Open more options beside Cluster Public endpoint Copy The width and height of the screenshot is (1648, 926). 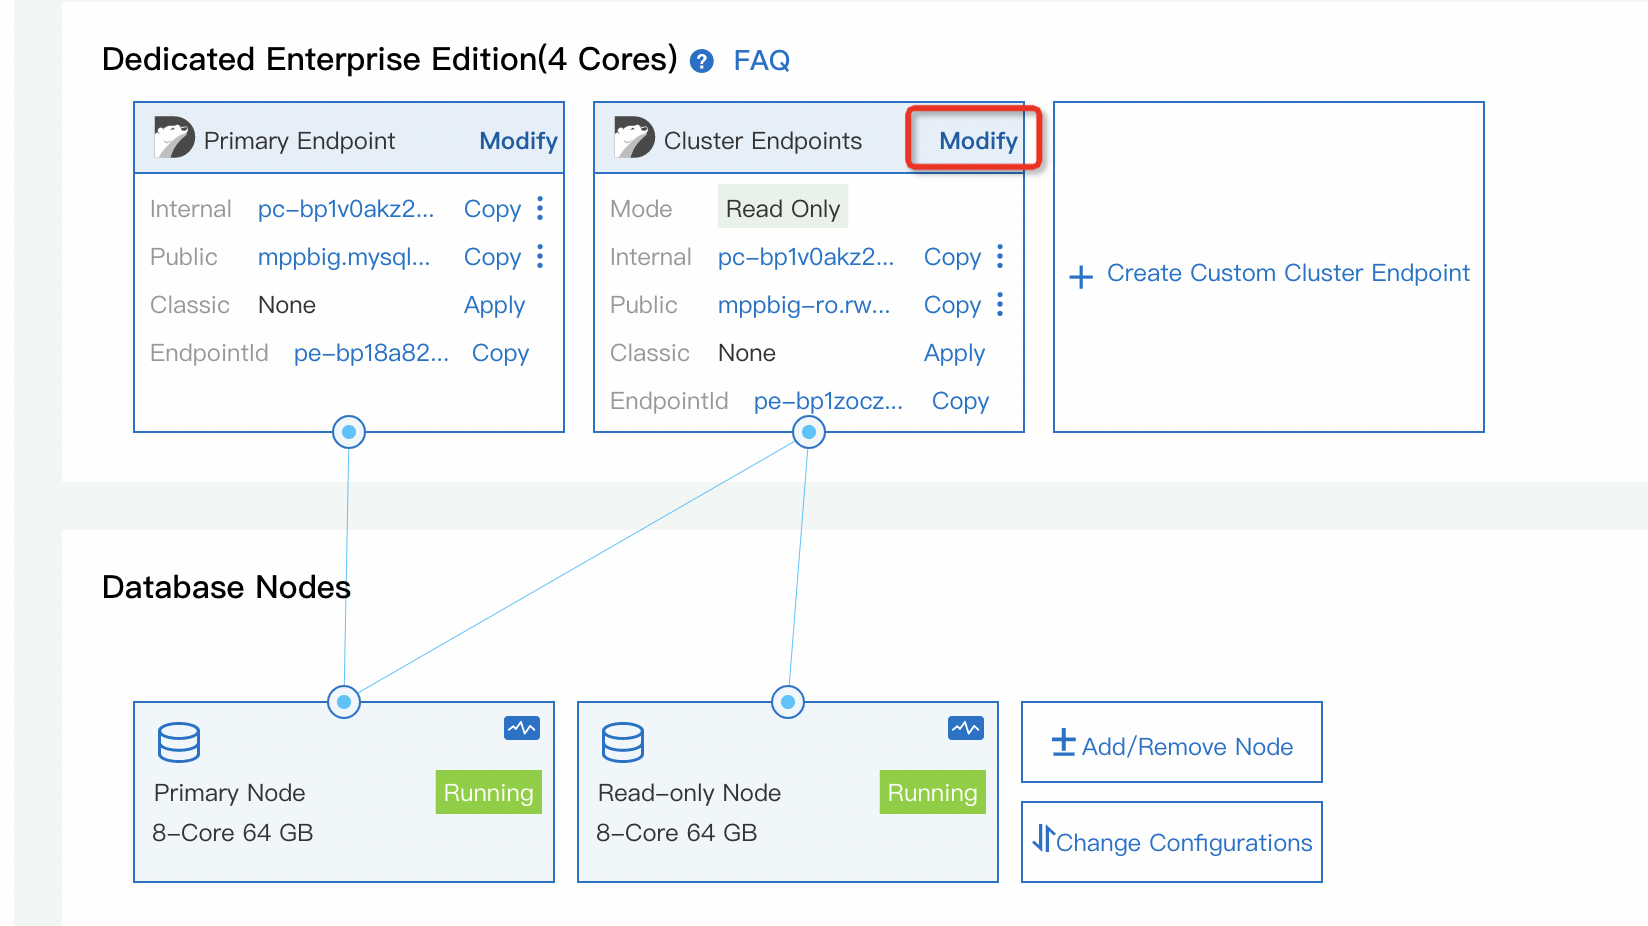click(999, 305)
